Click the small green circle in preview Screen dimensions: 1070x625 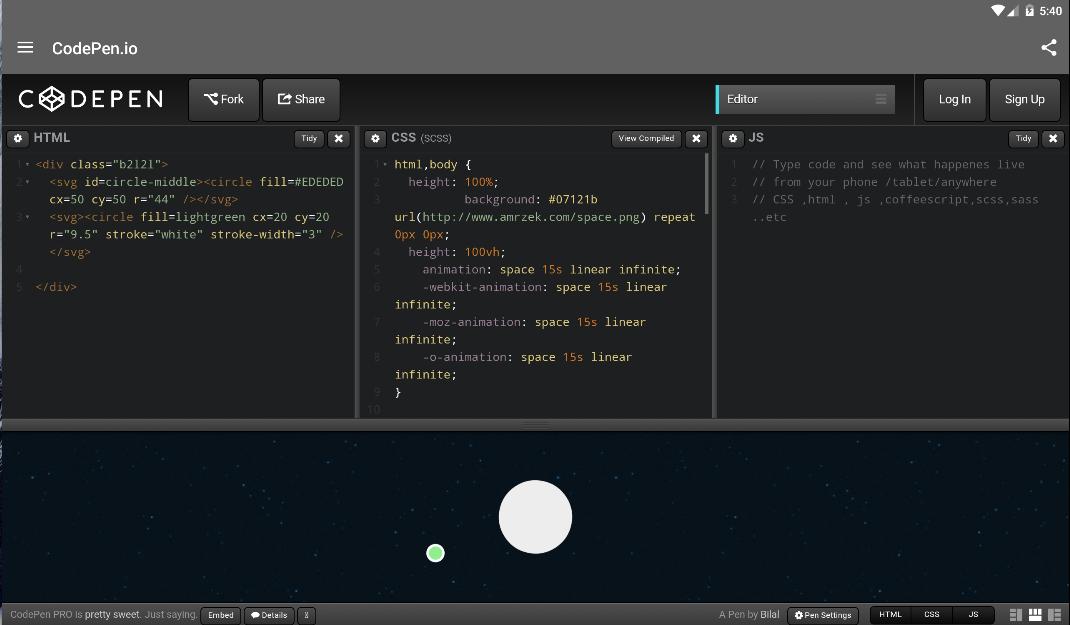(435, 553)
